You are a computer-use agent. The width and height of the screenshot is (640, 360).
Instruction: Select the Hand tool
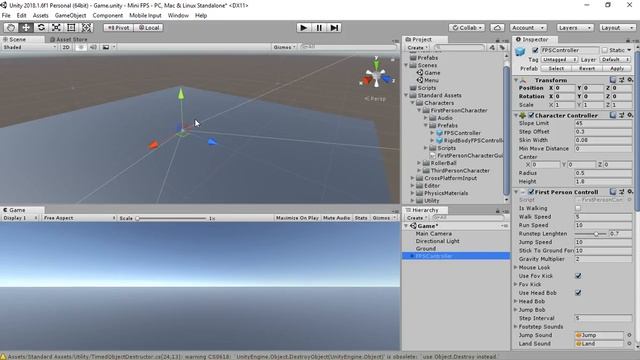pyautogui.click(x=11, y=27)
